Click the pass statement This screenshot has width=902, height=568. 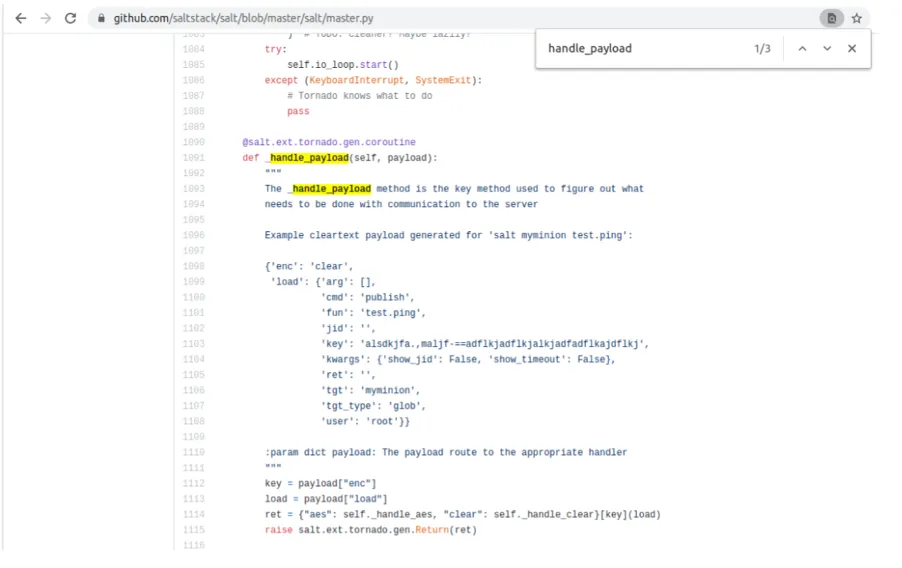coord(298,112)
